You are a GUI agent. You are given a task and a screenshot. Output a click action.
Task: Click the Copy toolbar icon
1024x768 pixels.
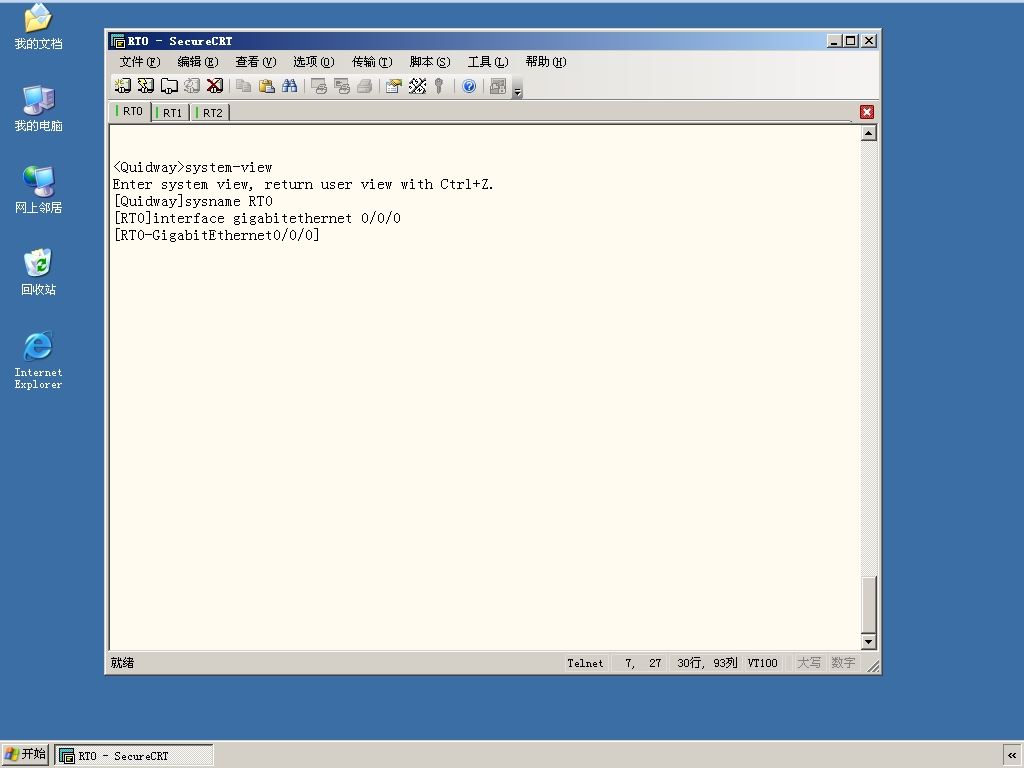244,86
